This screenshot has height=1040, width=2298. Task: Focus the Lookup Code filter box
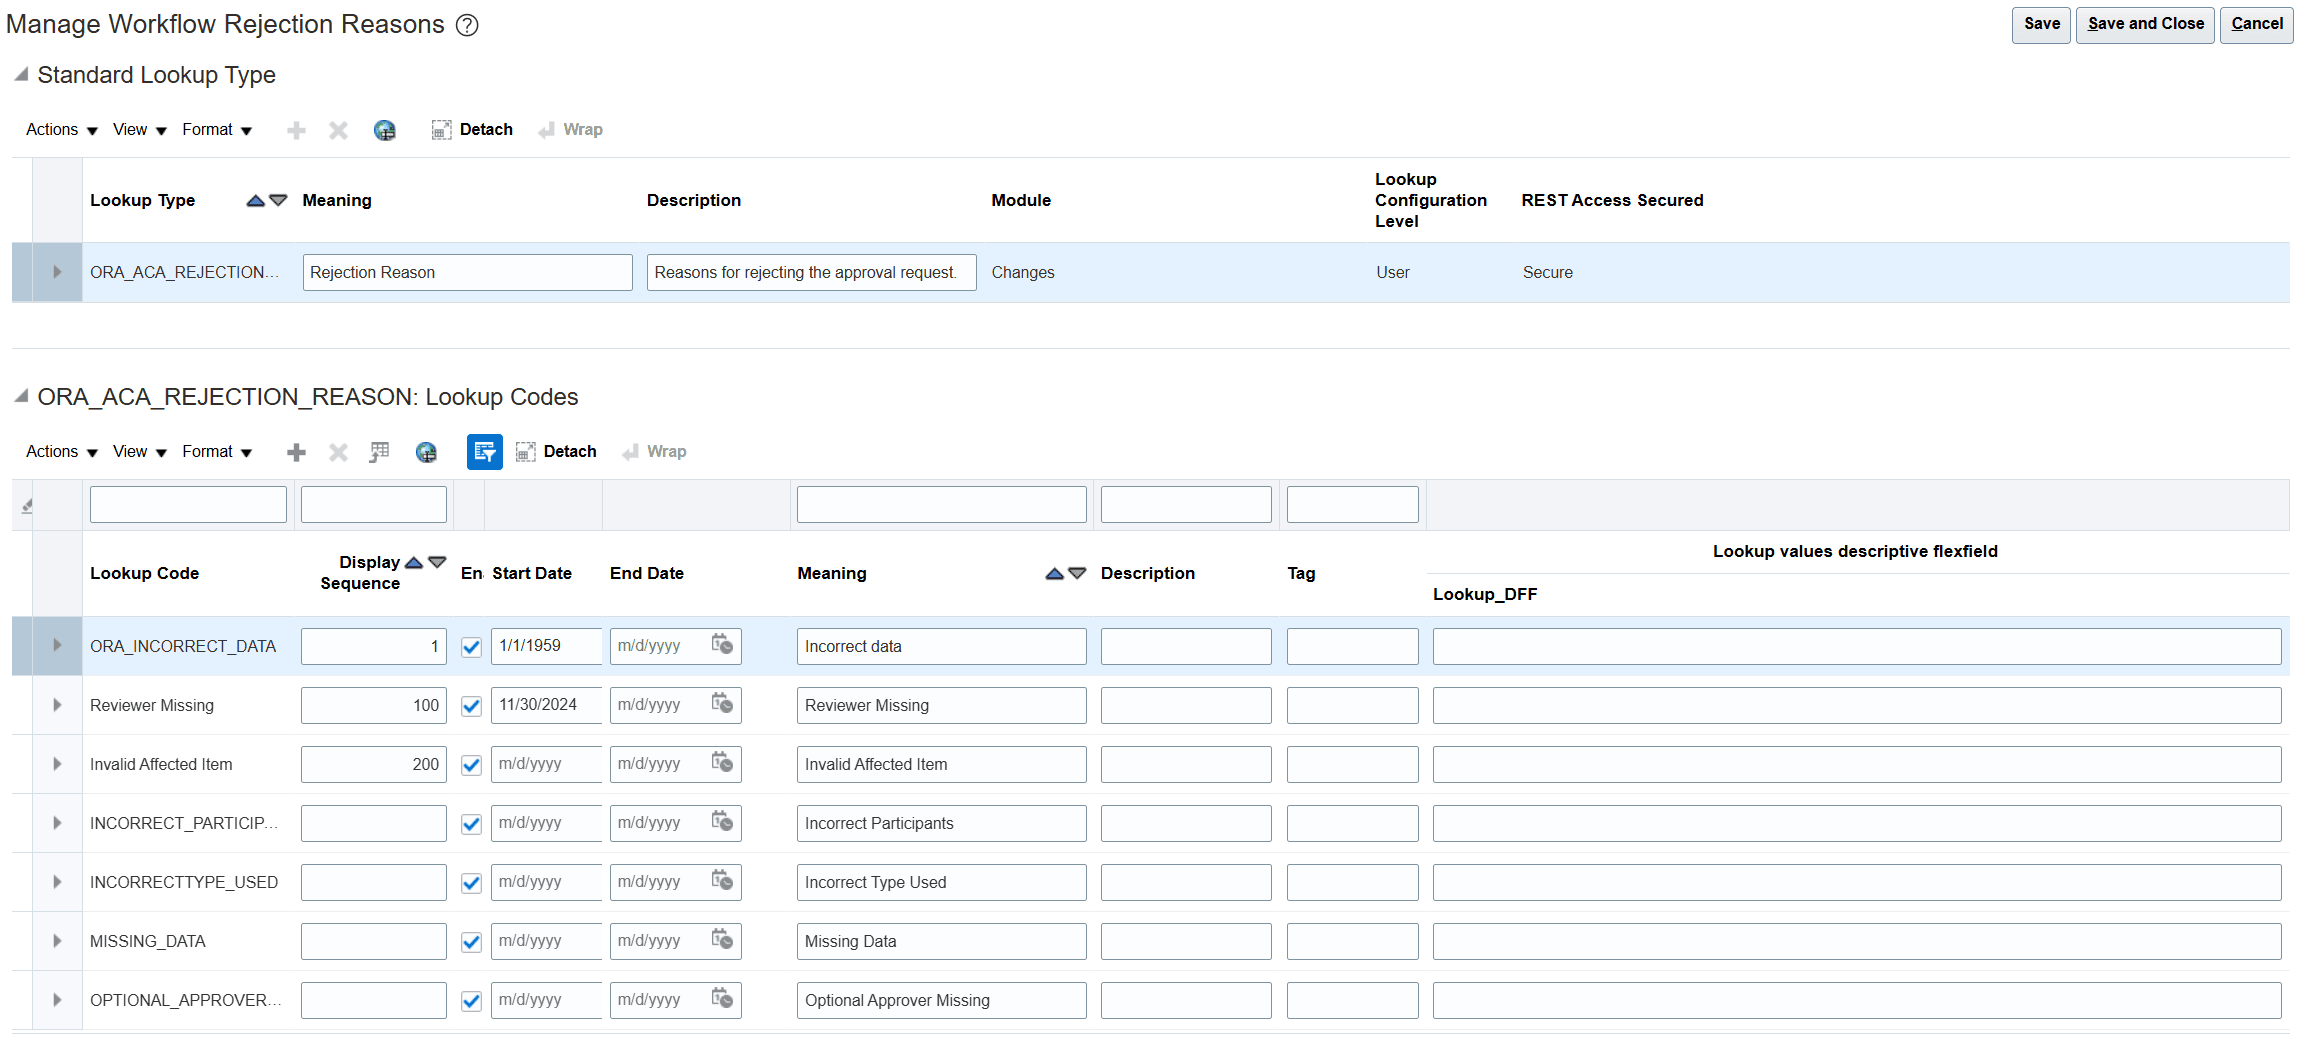coord(188,504)
